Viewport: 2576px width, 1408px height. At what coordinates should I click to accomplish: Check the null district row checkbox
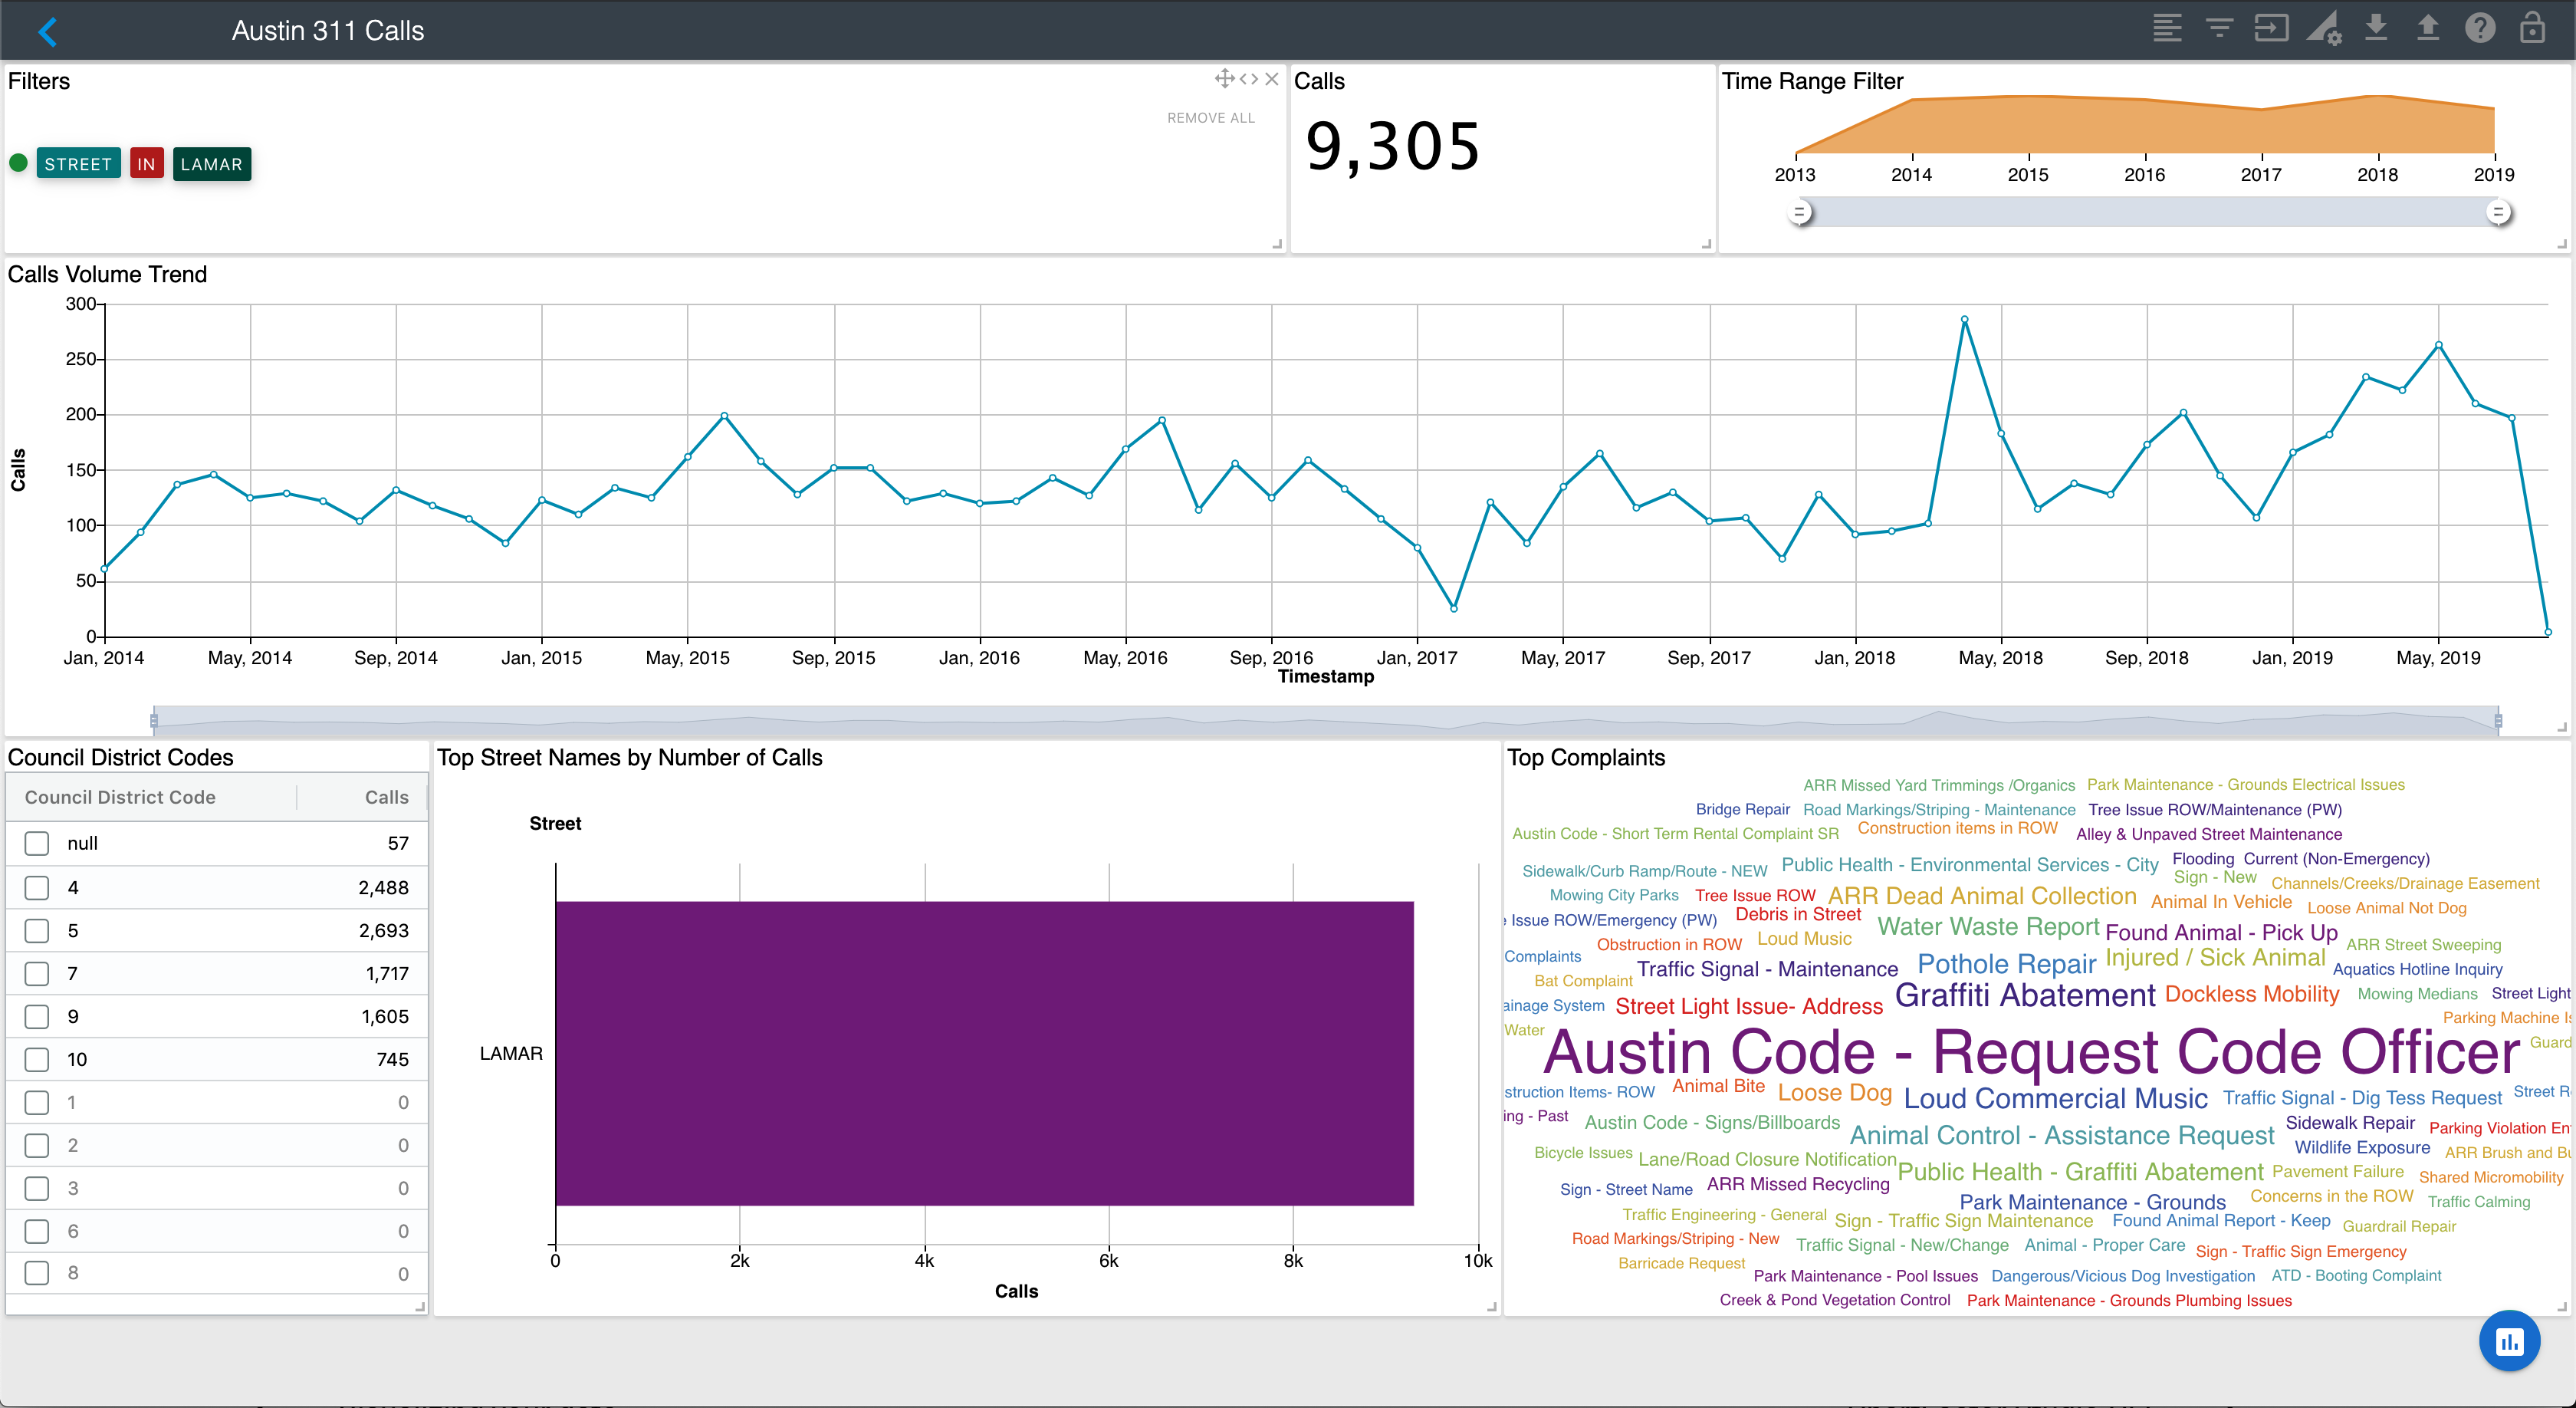point(37,843)
